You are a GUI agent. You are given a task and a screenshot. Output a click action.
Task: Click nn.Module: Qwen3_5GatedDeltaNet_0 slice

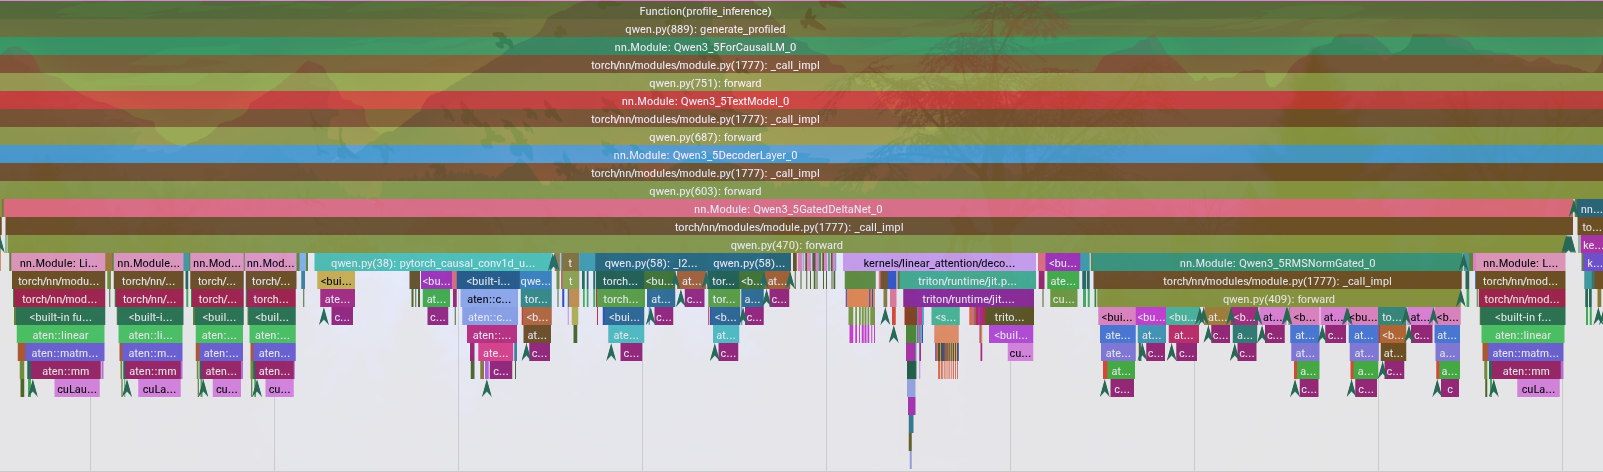tap(788, 209)
